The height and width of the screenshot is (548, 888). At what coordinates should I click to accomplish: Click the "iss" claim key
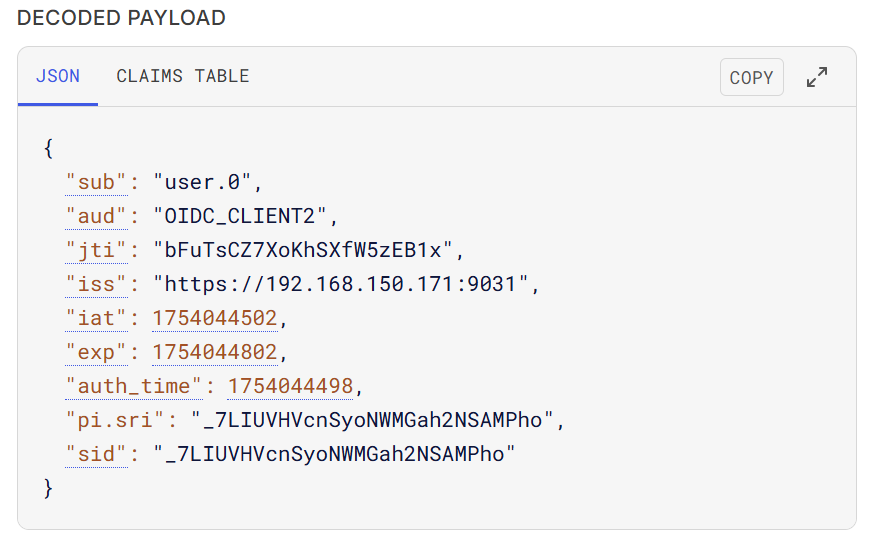coord(96,284)
